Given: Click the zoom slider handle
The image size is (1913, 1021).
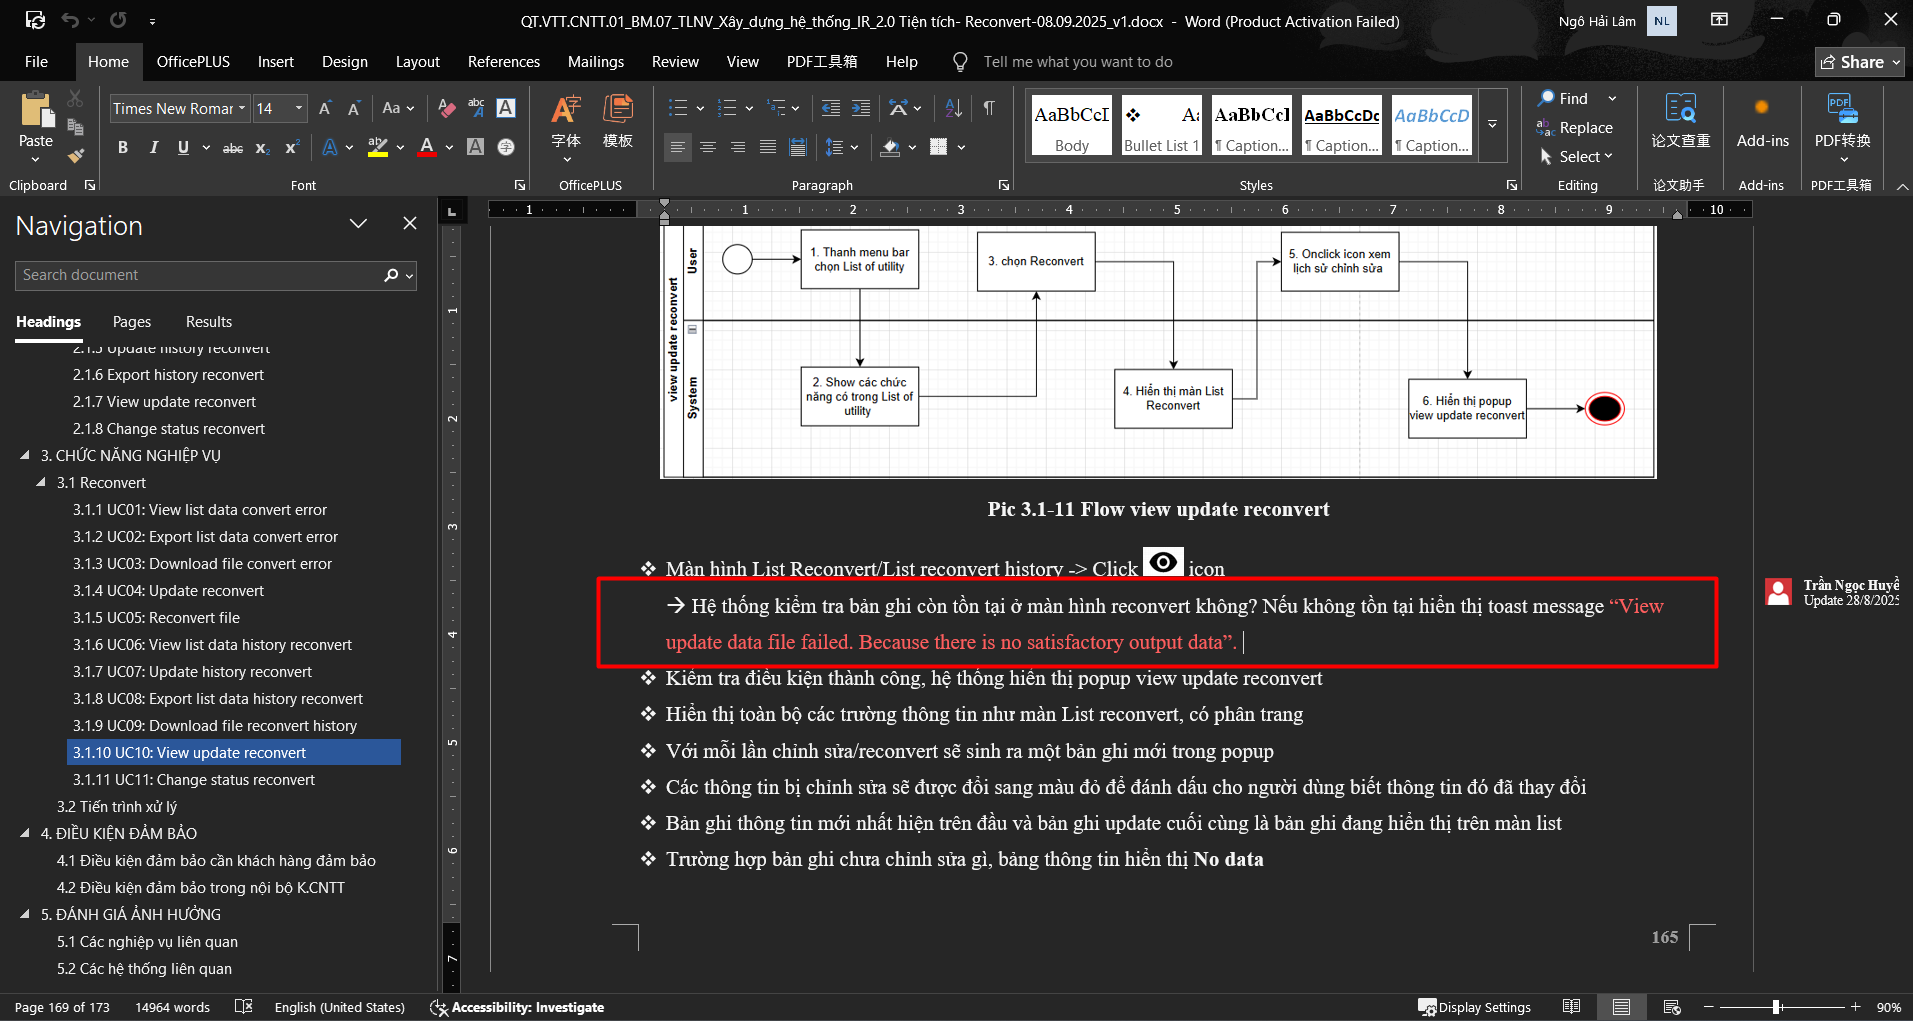Looking at the screenshot, I should 1776,1007.
